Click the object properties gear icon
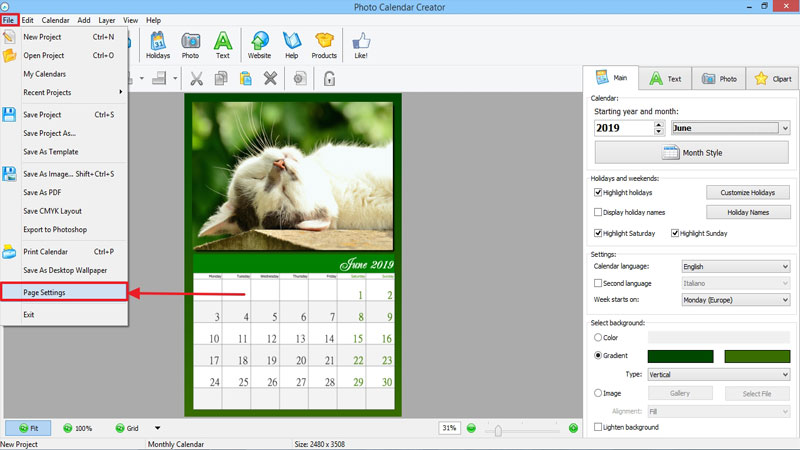The image size is (800, 450). 300,79
